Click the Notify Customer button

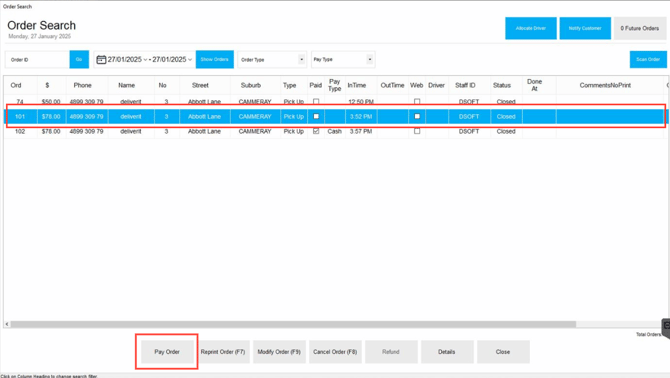coord(585,28)
